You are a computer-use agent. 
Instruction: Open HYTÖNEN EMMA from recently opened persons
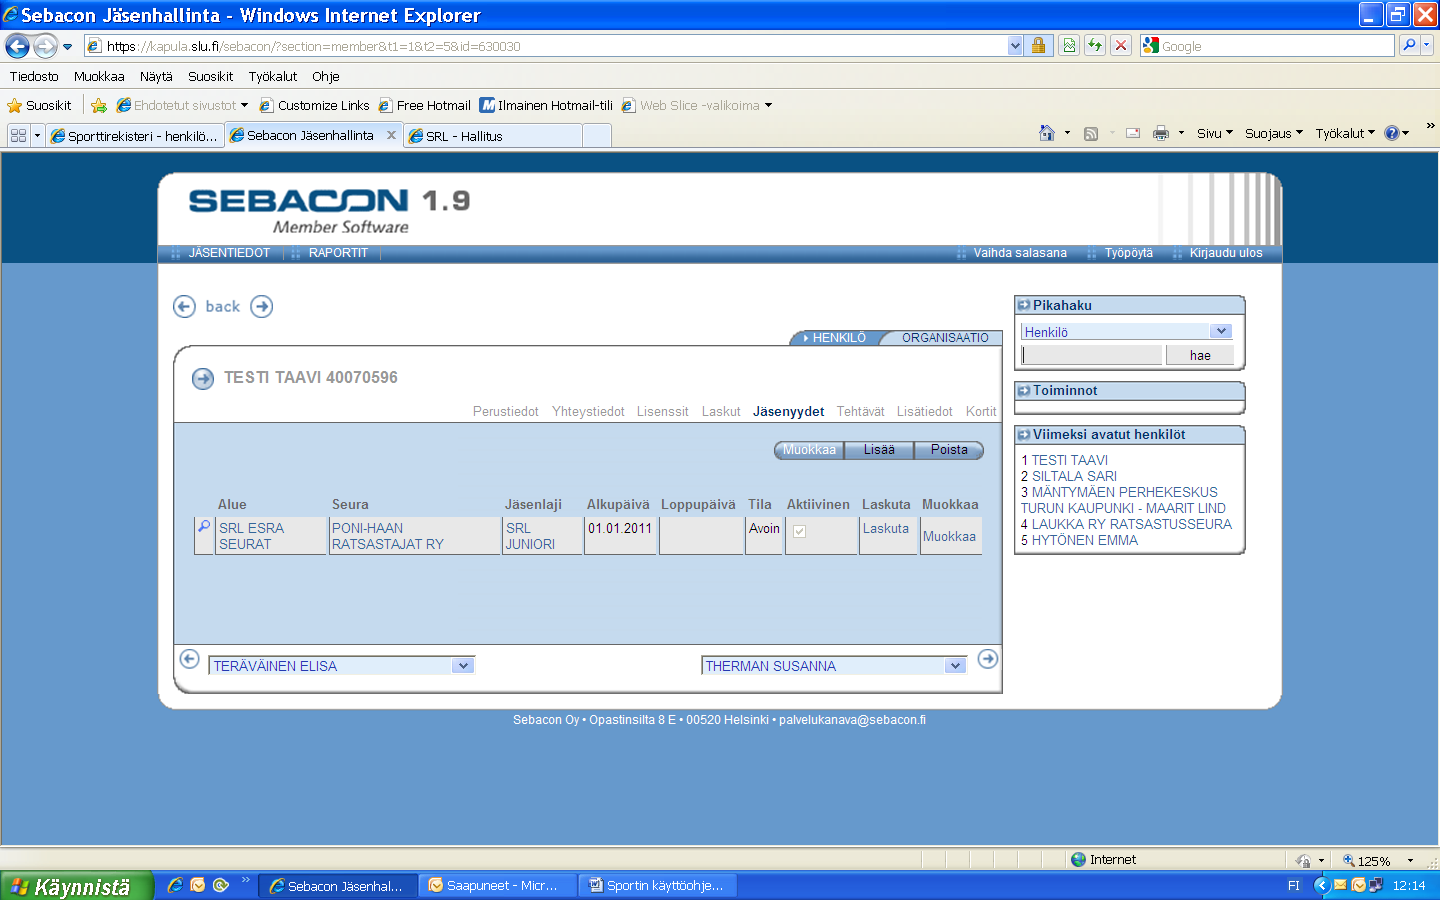(x=1084, y=540)
